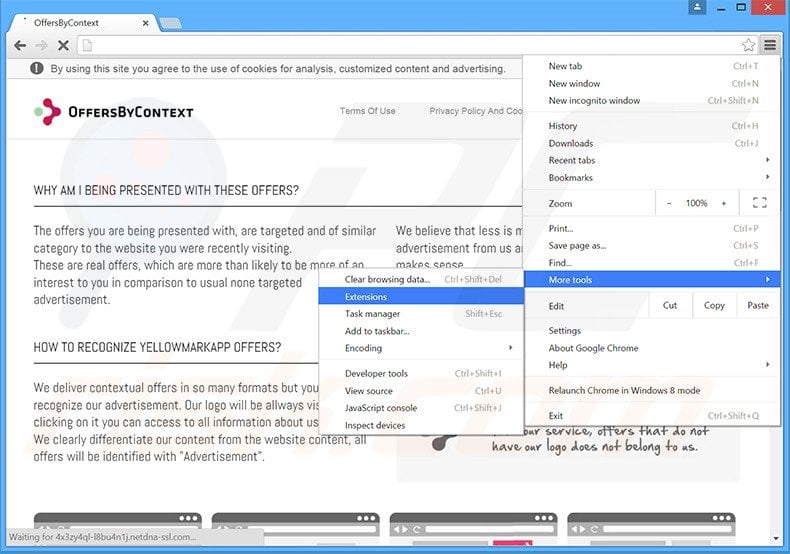Screen dimensions: 790x554
Task: Click Paste in the Edit row
Action: point(758,305)
